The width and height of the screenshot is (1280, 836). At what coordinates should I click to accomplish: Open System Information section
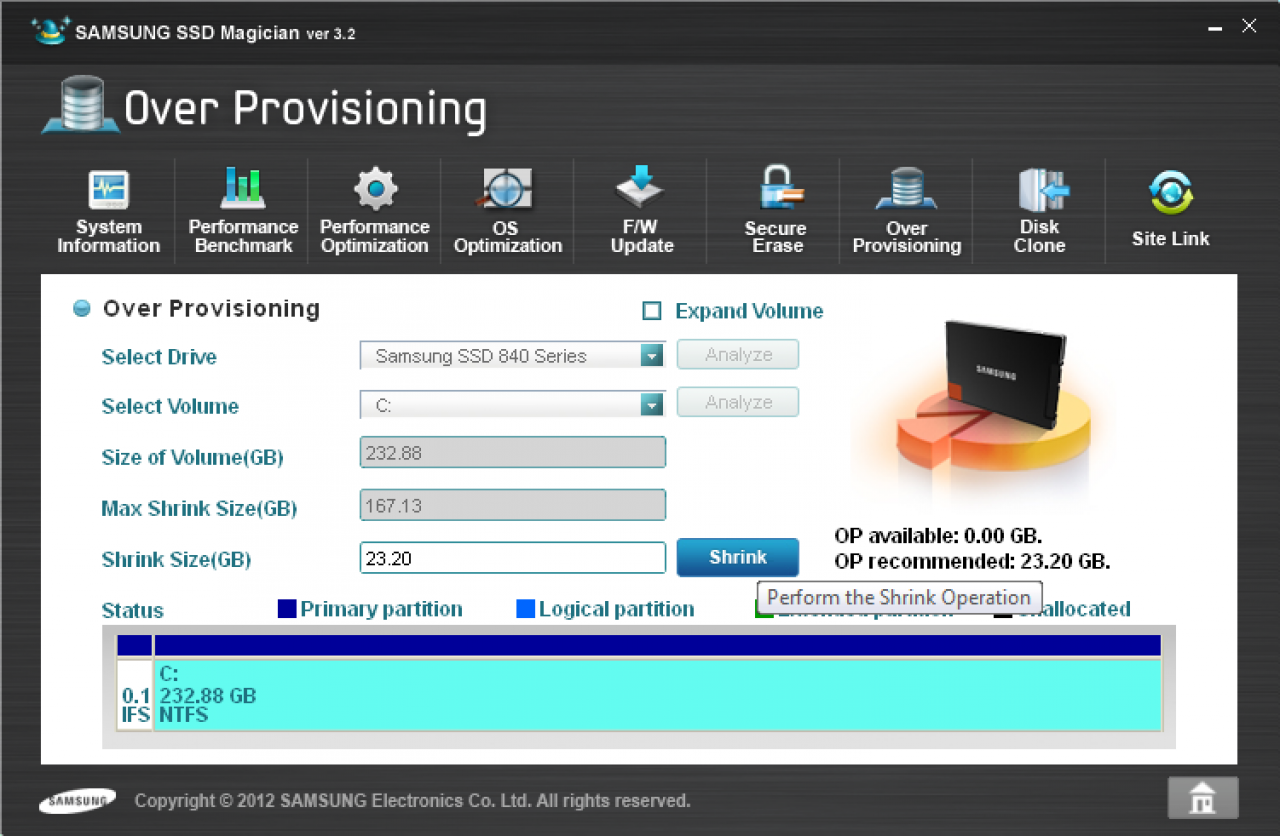tap(108, 211)
